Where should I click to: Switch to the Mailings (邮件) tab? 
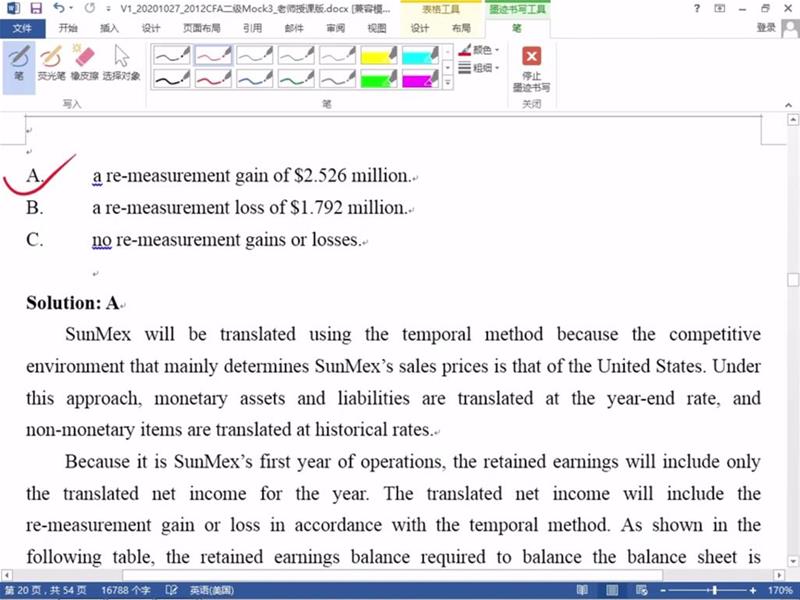click(x=294, y=28)
